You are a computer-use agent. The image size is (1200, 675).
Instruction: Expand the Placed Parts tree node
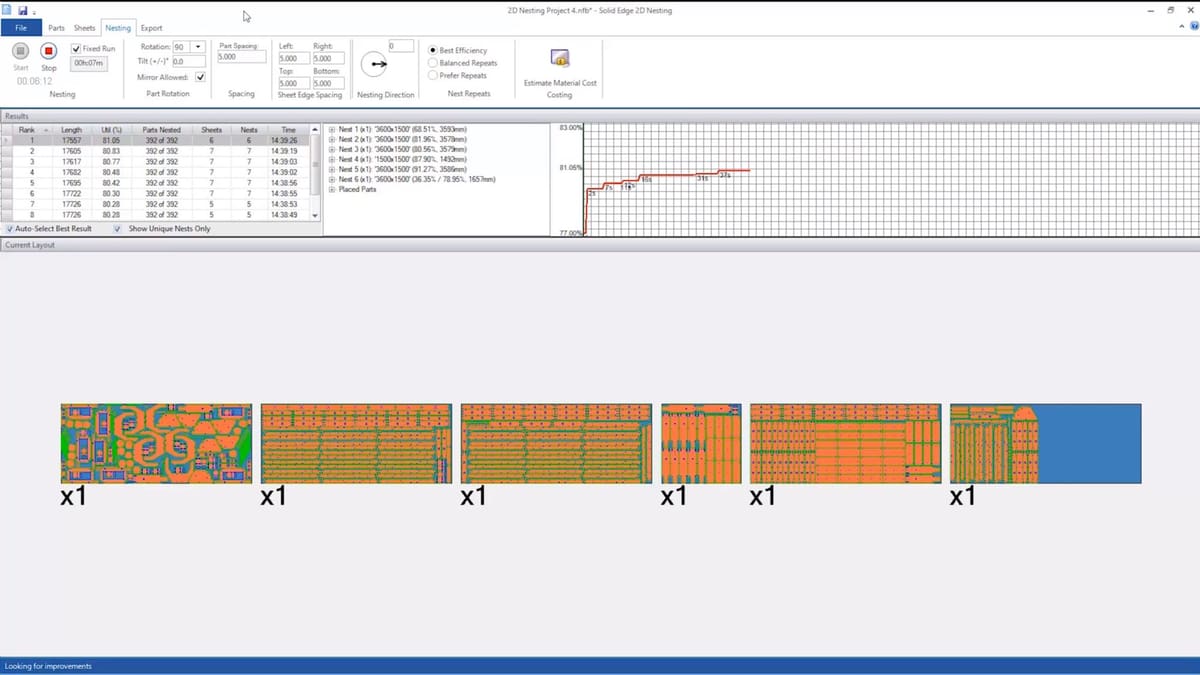coord(332,189)
